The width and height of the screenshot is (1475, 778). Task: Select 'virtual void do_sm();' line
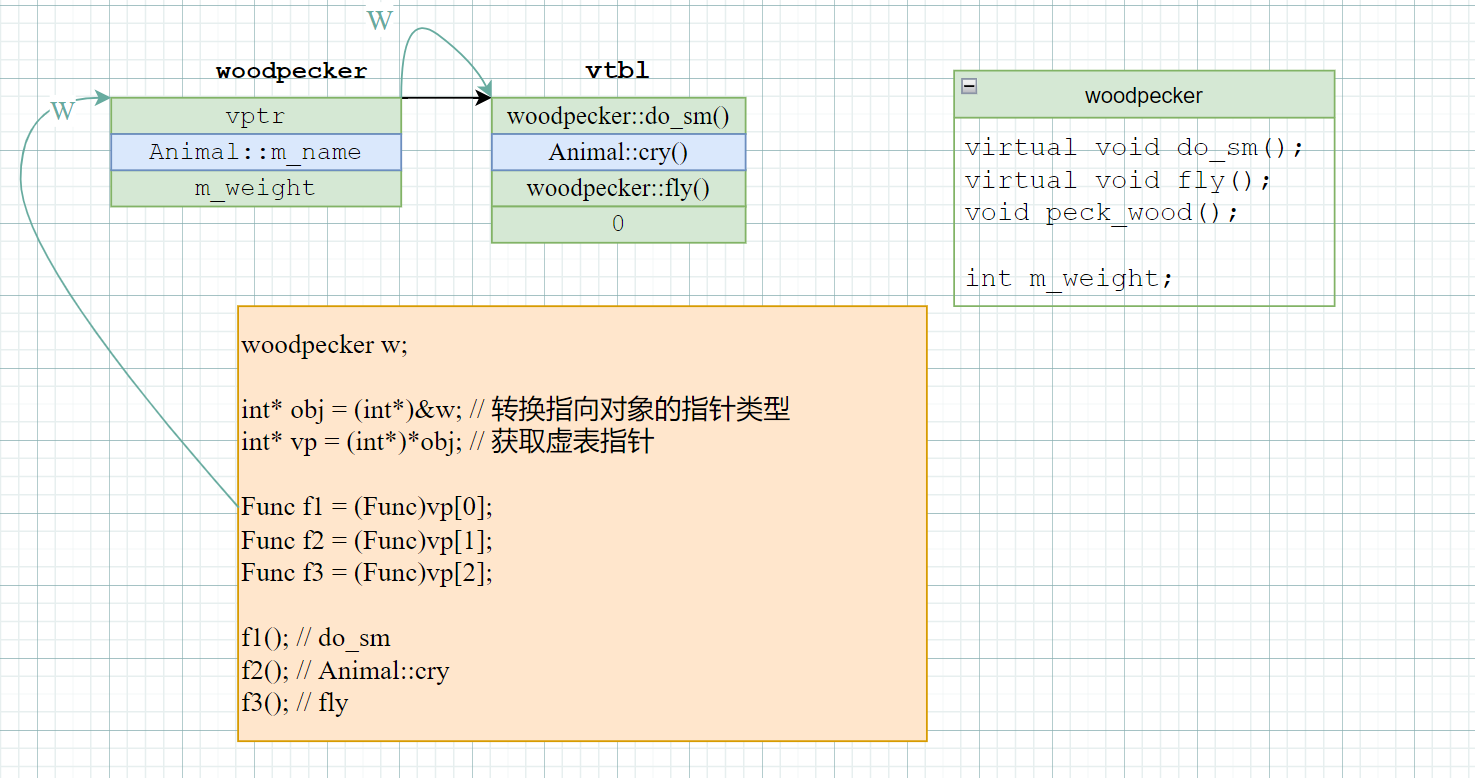point(1135,148)
